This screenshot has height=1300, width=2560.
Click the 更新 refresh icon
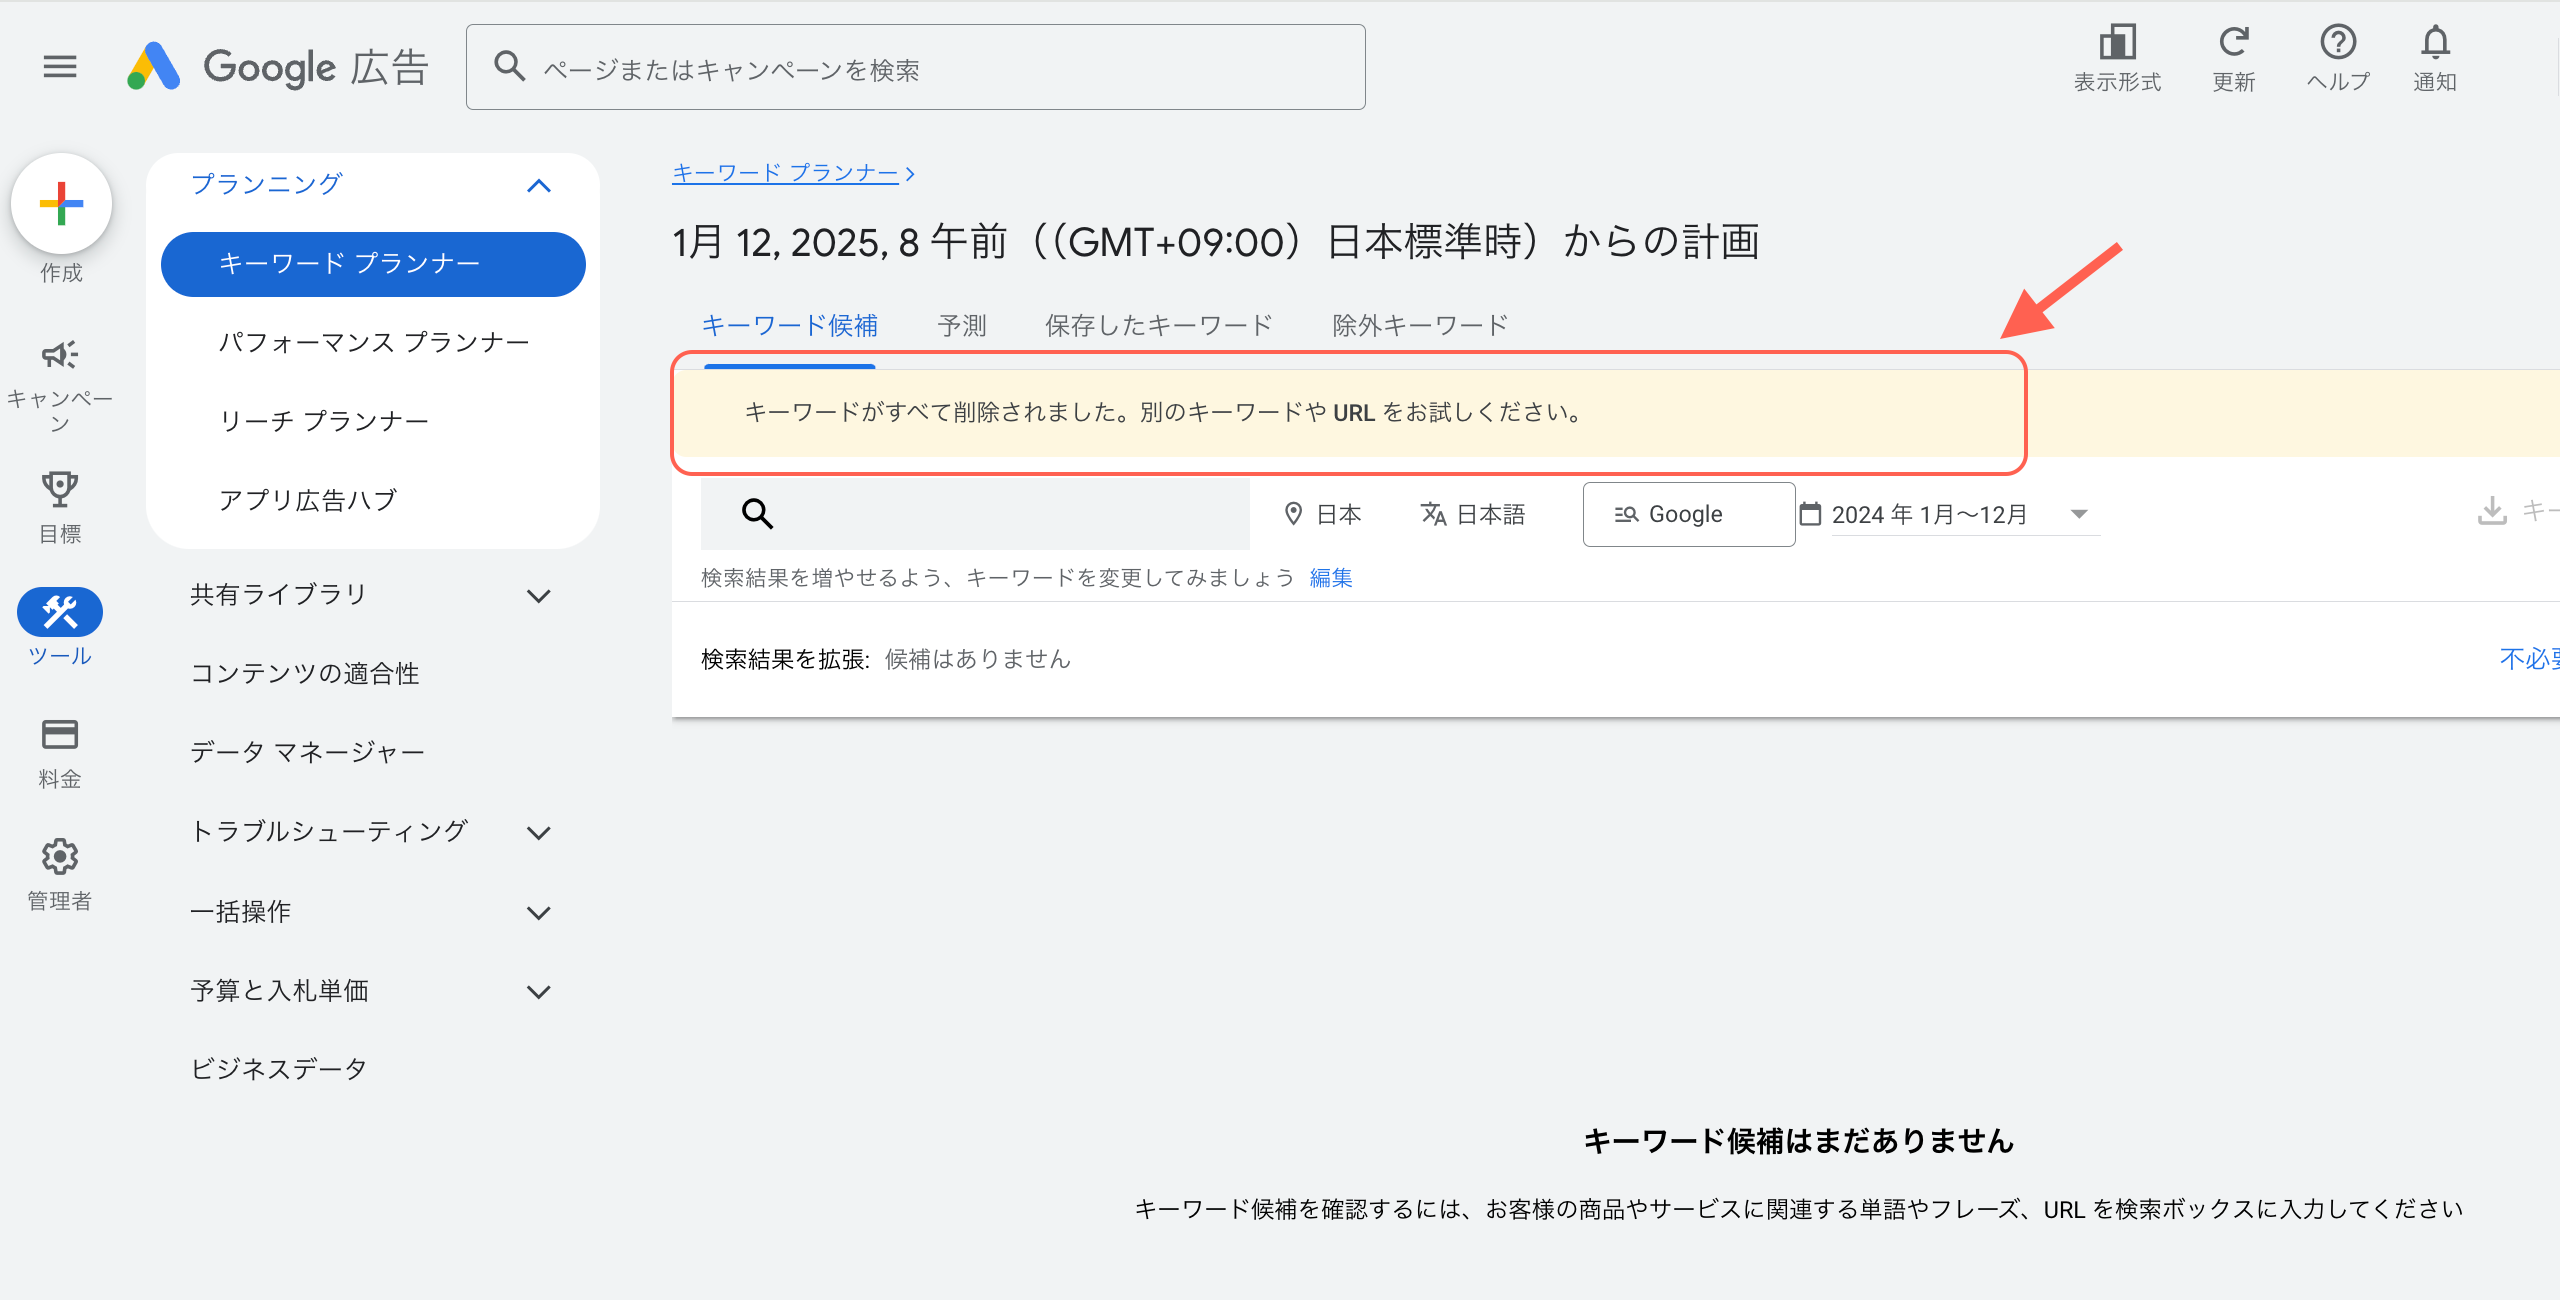[2233, 43]
